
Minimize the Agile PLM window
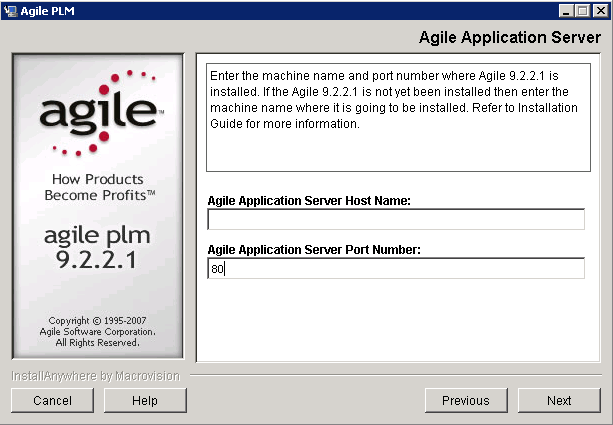565,11
